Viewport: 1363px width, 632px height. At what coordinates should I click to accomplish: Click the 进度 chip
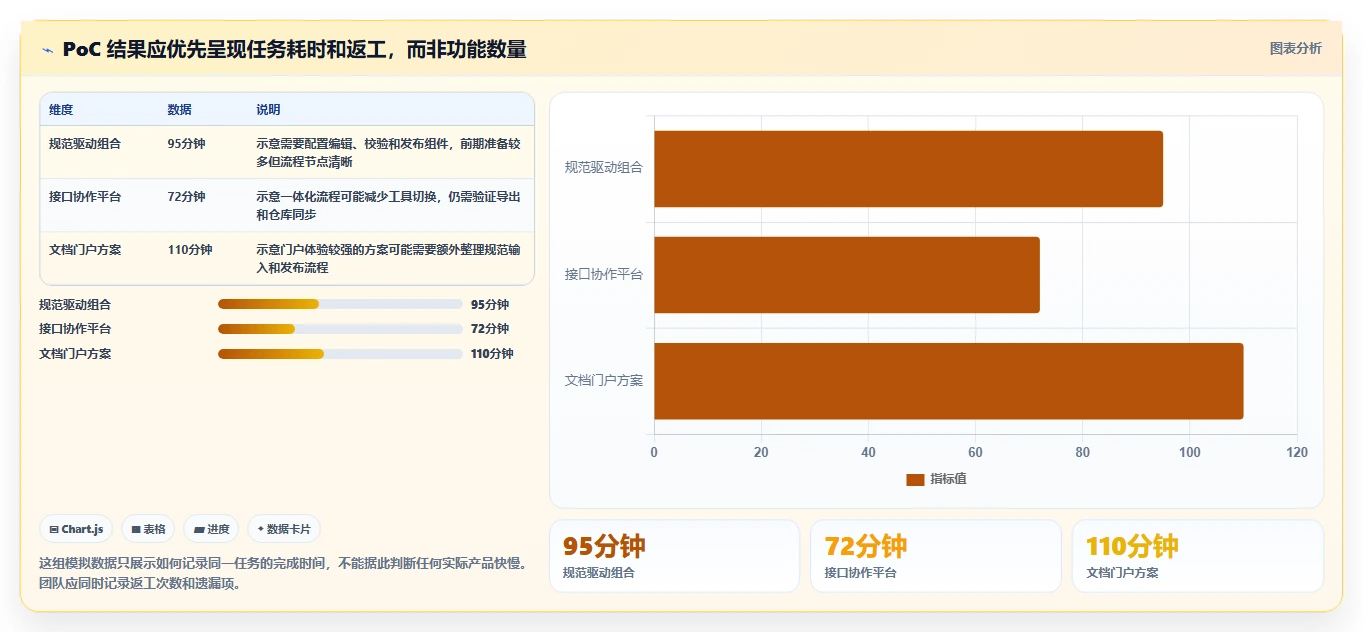pos(211,529)
